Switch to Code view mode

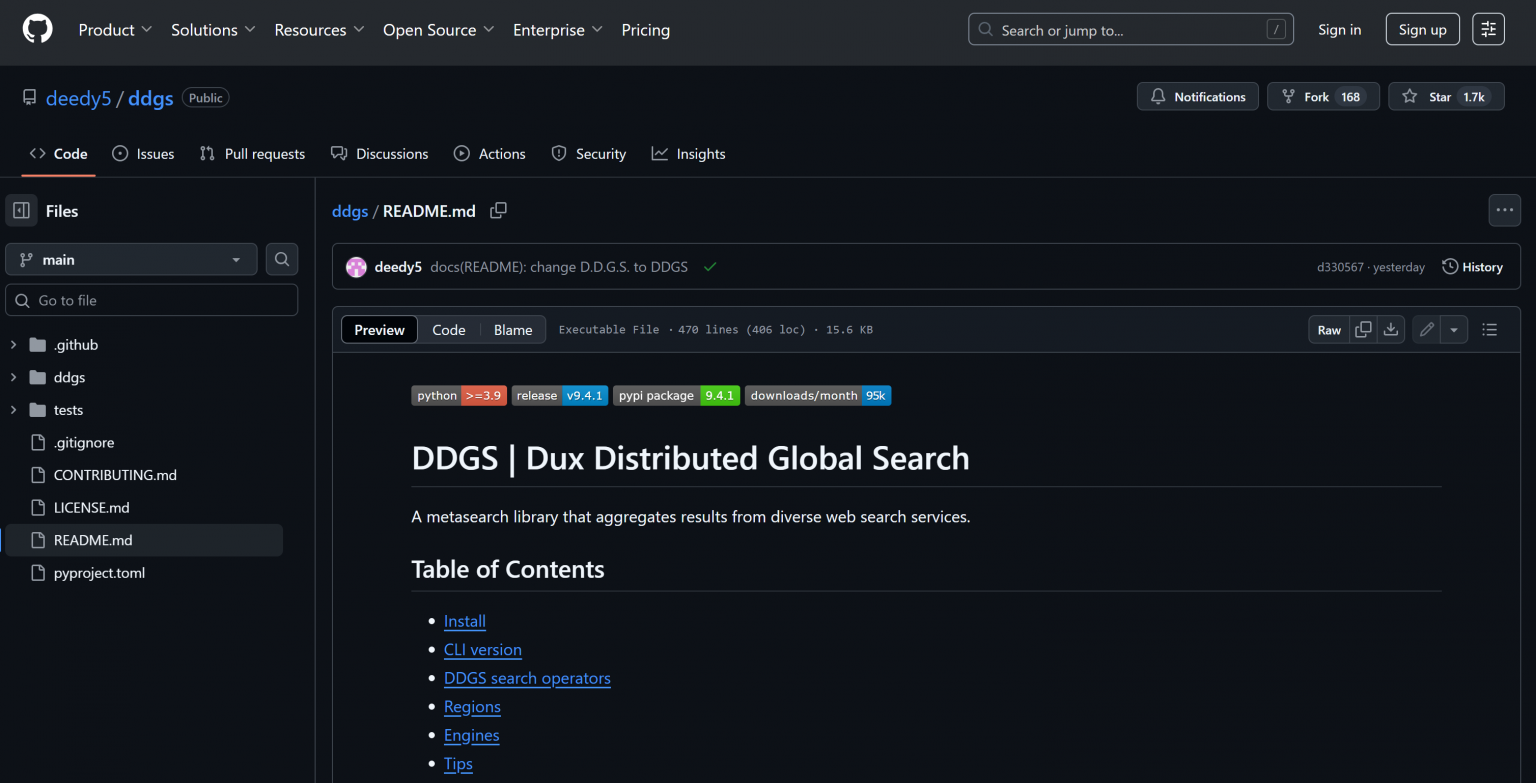pos(448,330)
